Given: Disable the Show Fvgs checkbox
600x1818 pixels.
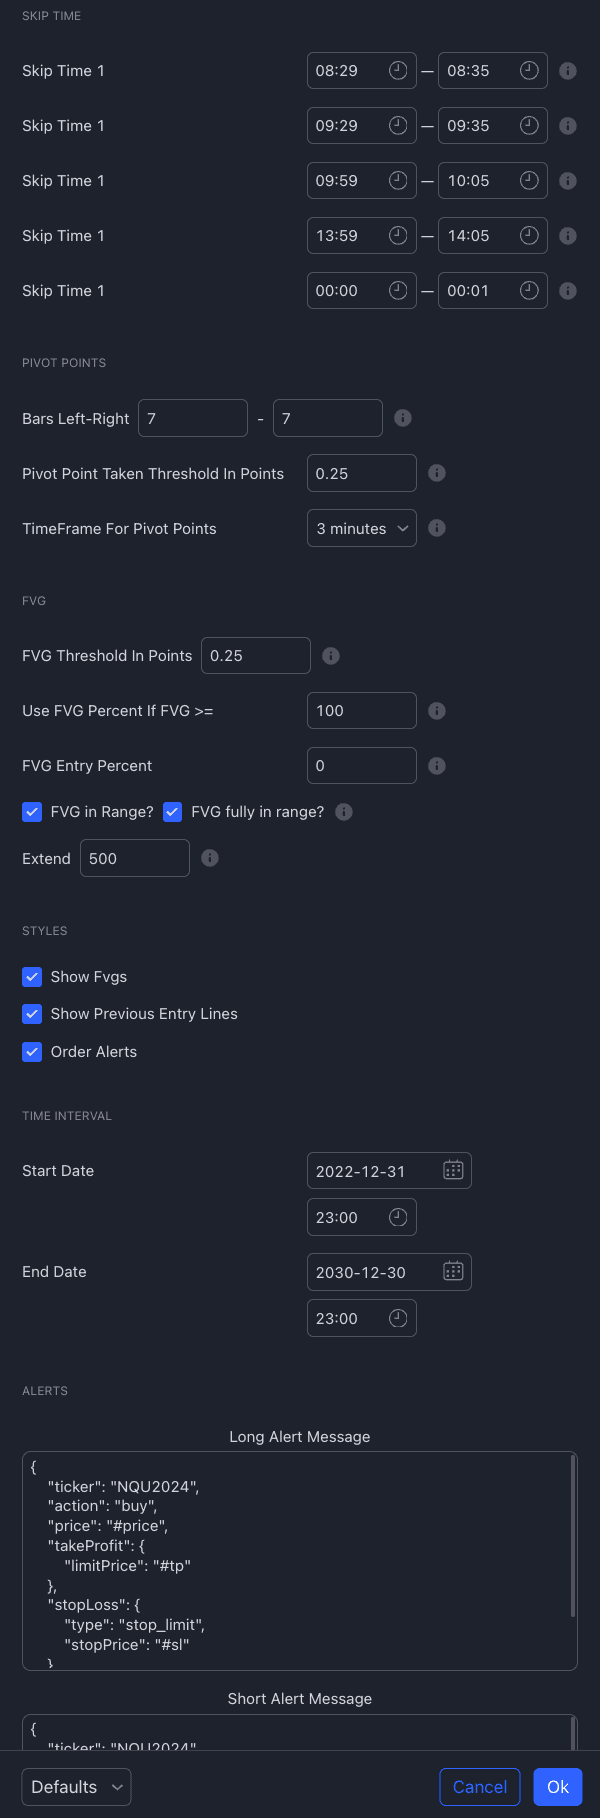Looking at the screenshot, I should pyautogui.click(x=32, y=977).
